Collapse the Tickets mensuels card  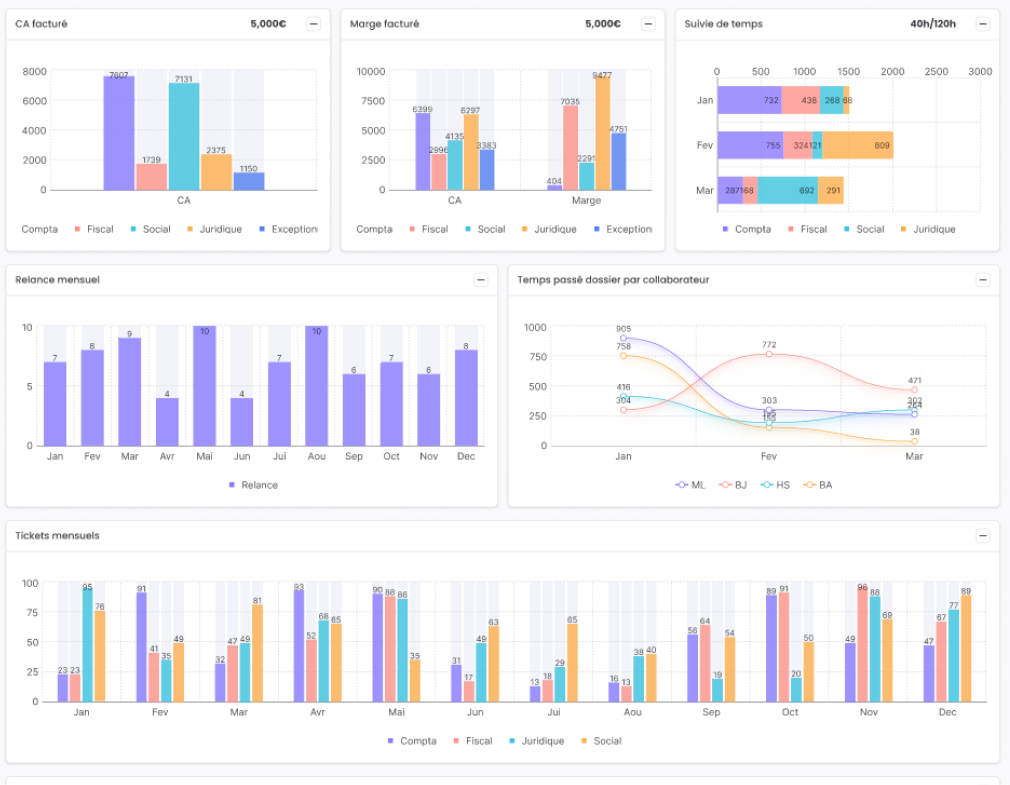coord(983,535)
